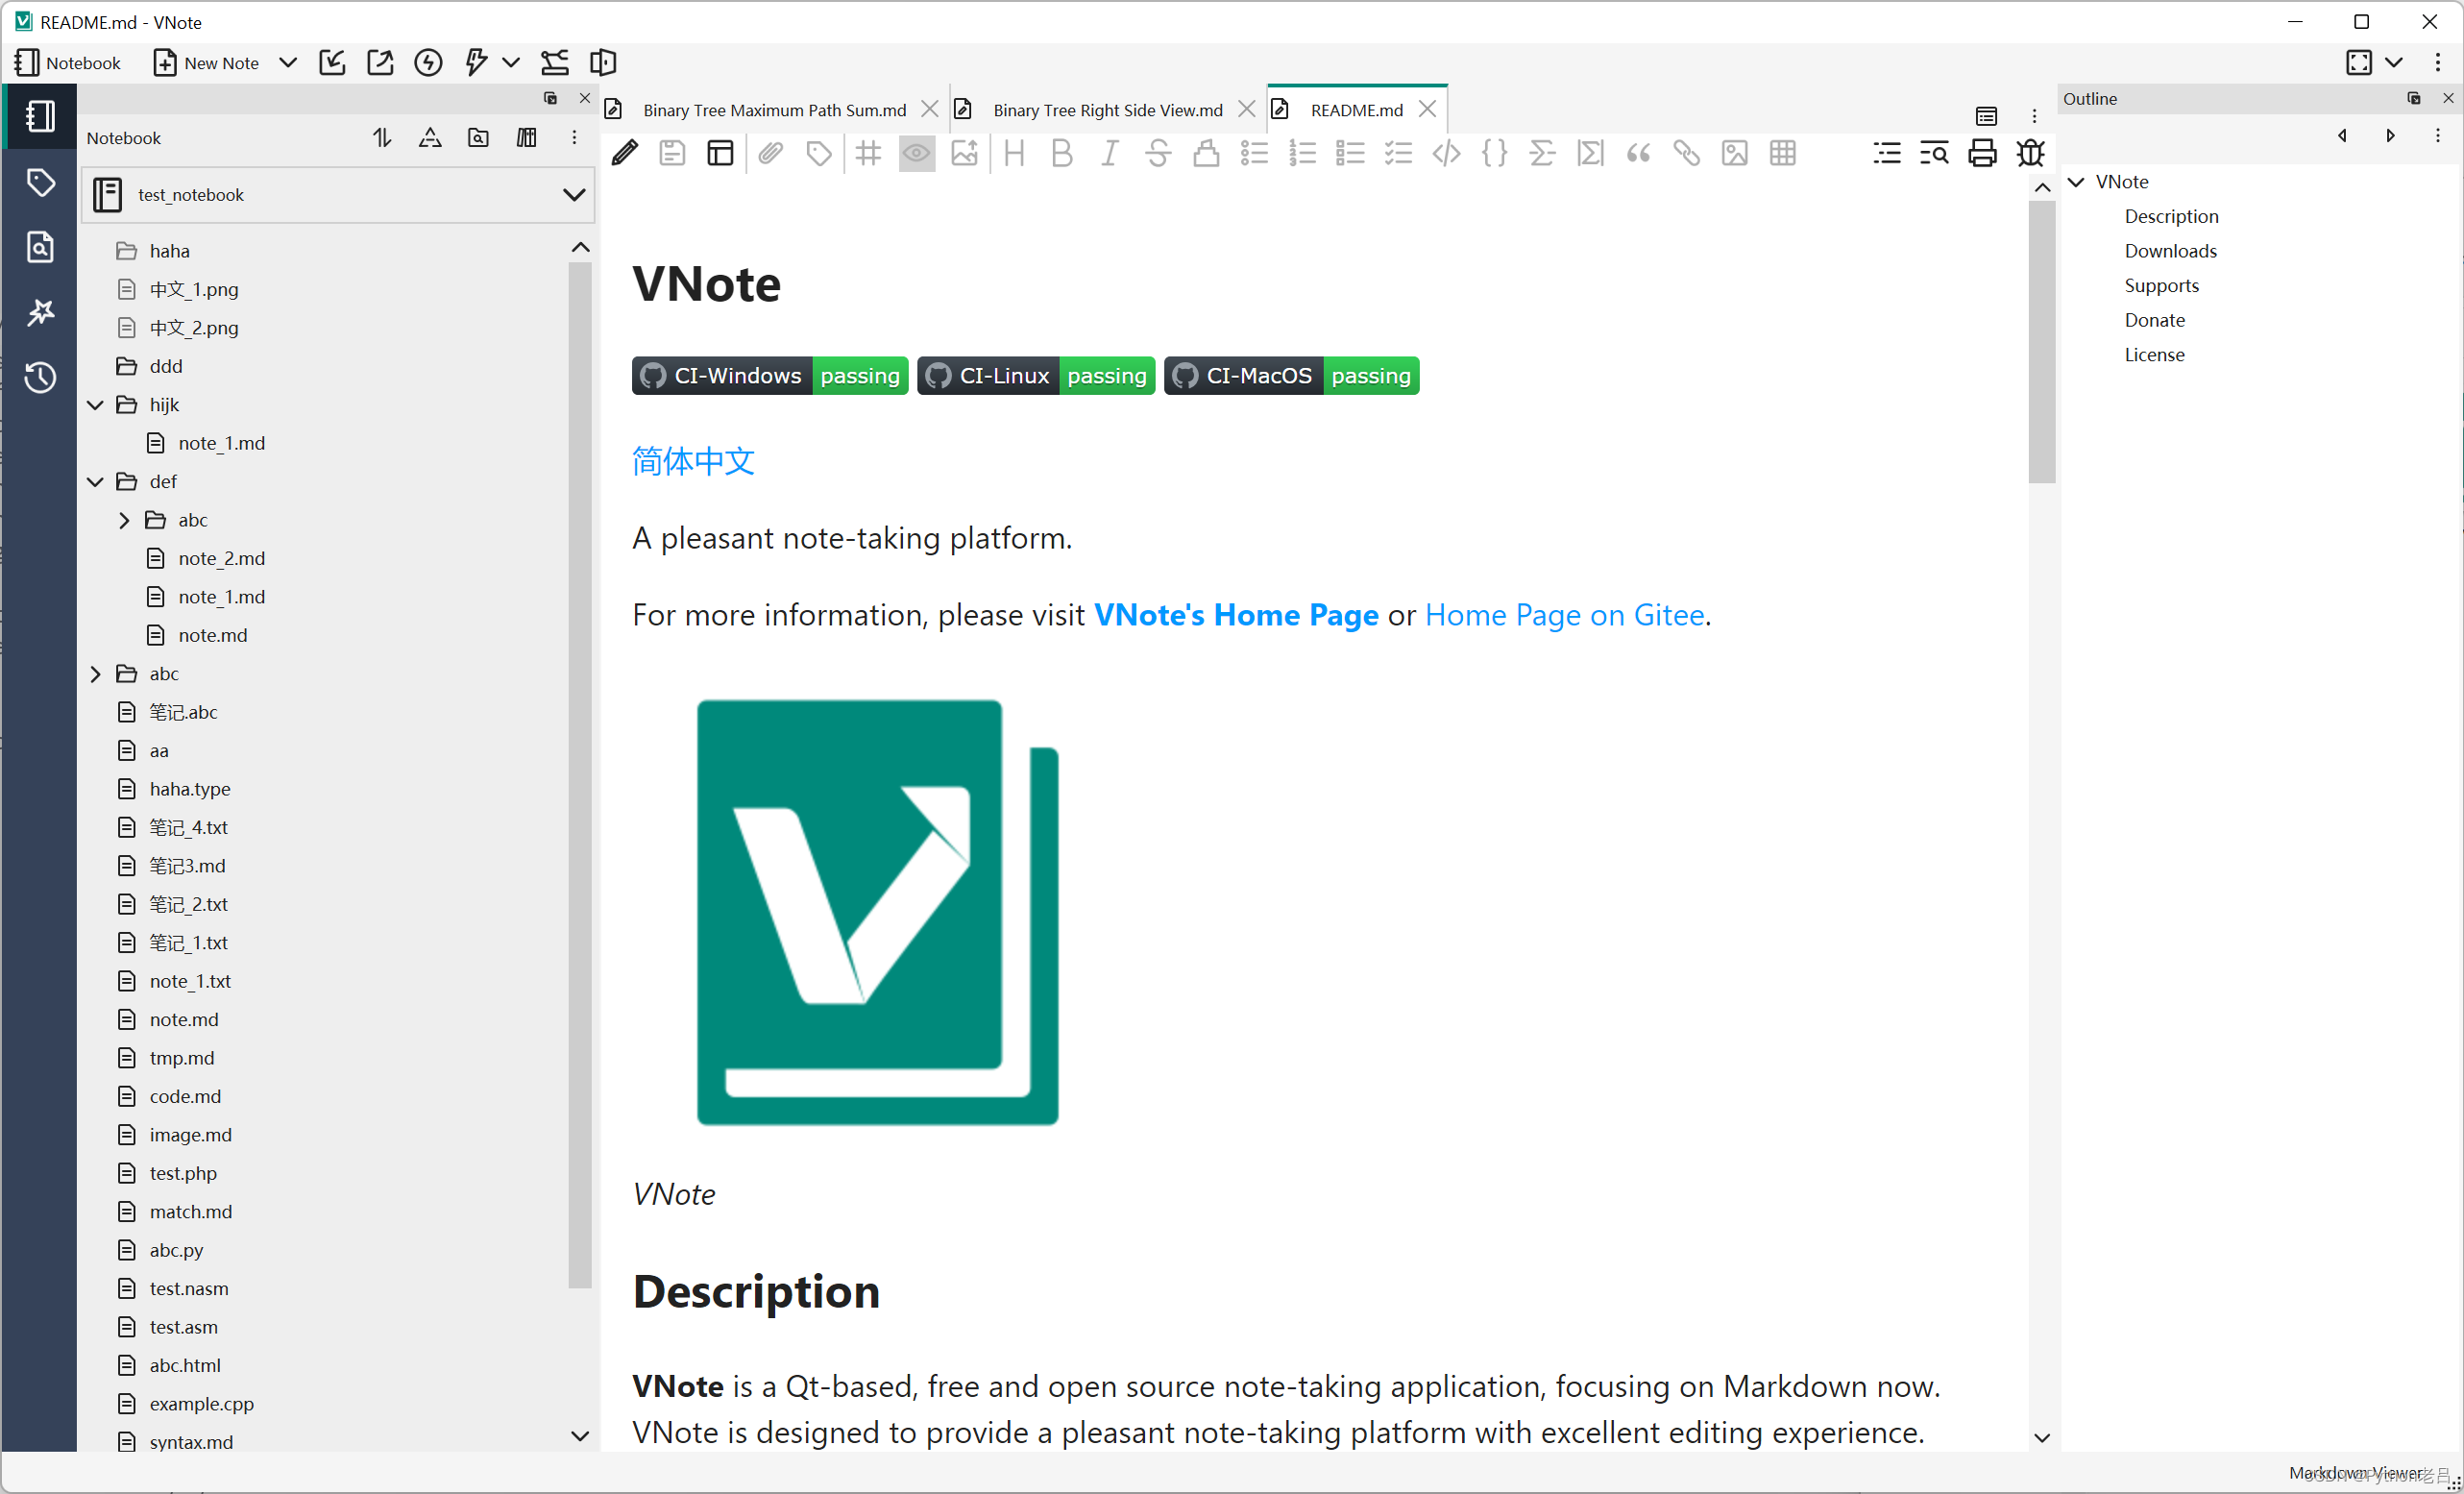
Task: Click the search/find in note icon
Action: 1935,155
